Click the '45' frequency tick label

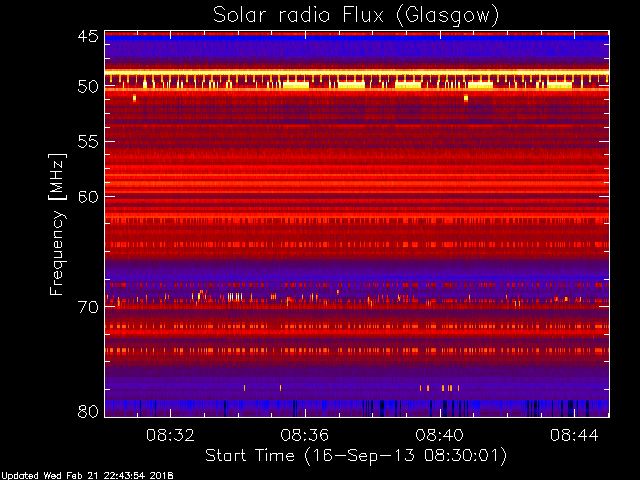point(88,36)
